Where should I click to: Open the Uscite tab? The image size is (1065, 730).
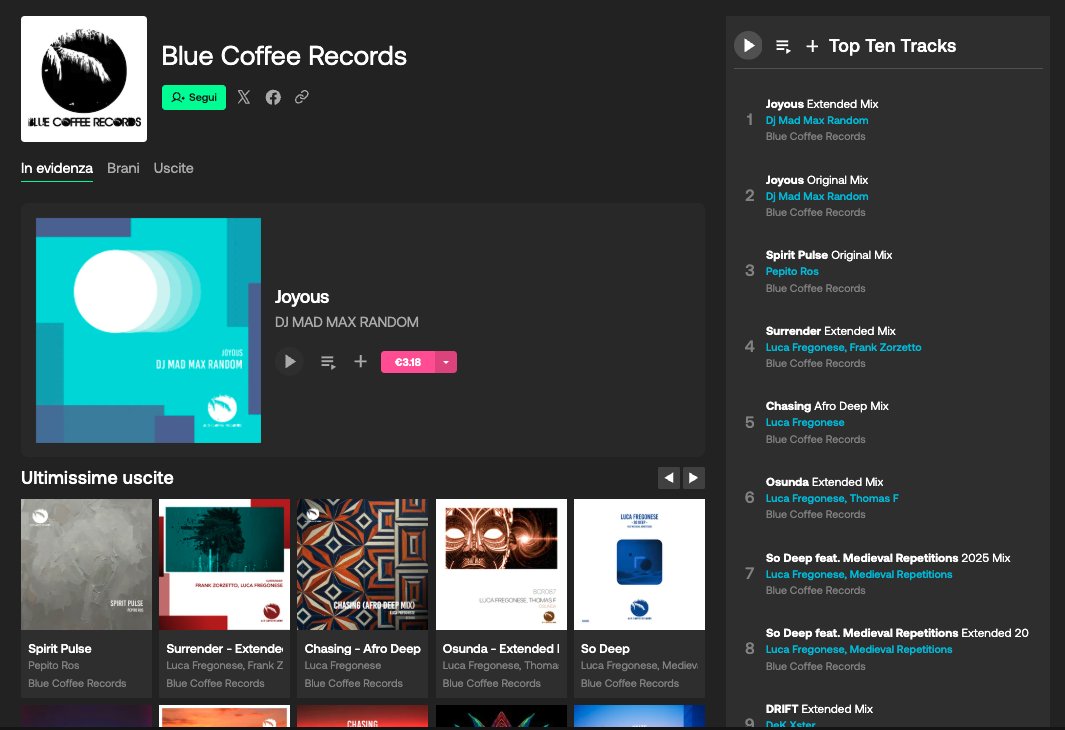[x=173, y=168]
